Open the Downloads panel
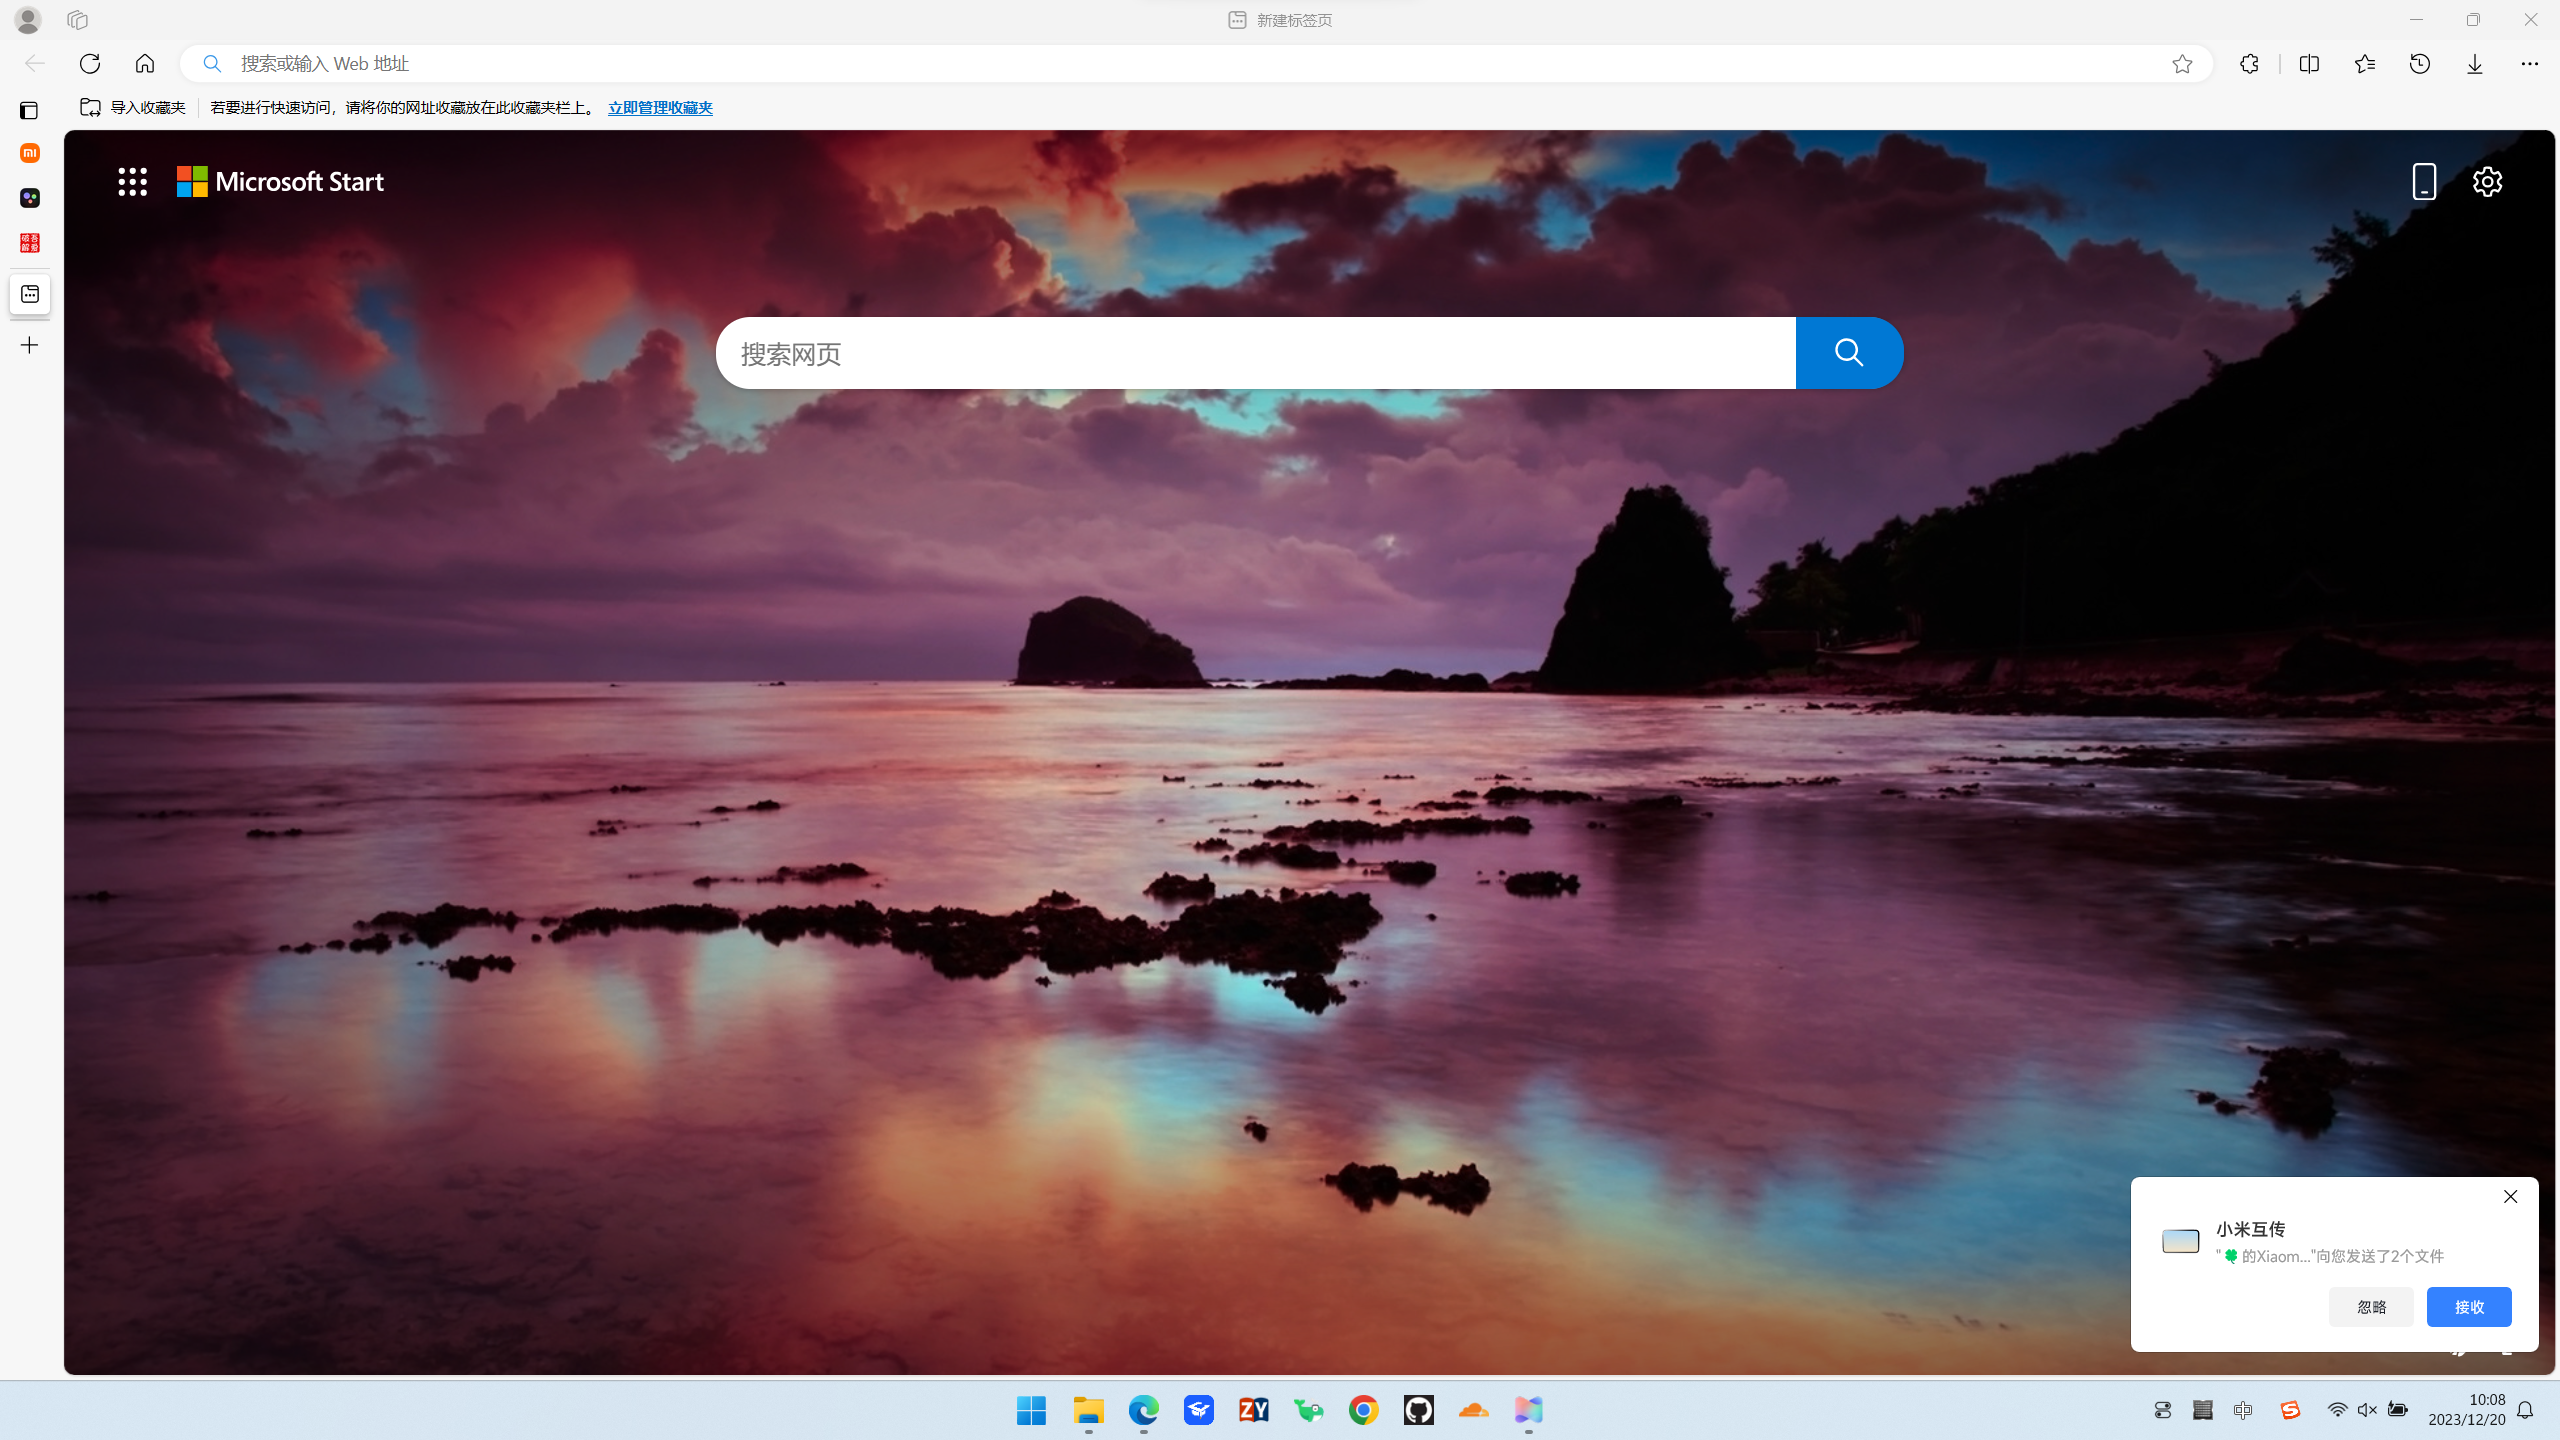 coord(2474,64)
